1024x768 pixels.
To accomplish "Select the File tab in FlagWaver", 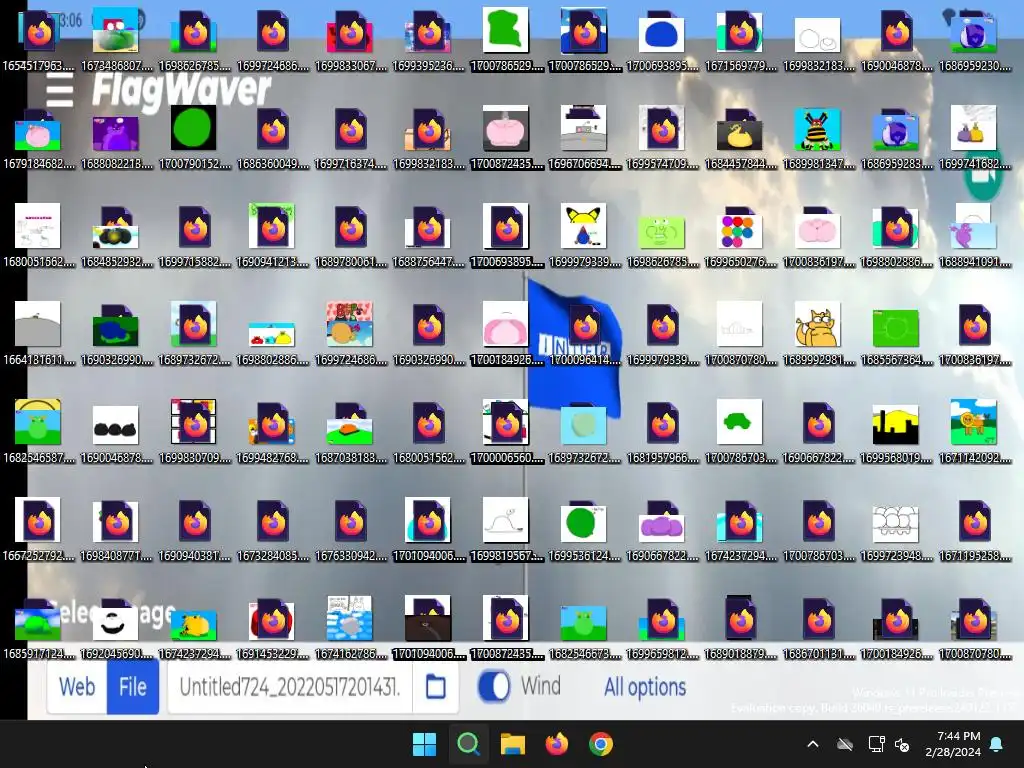I will point(133,686).
